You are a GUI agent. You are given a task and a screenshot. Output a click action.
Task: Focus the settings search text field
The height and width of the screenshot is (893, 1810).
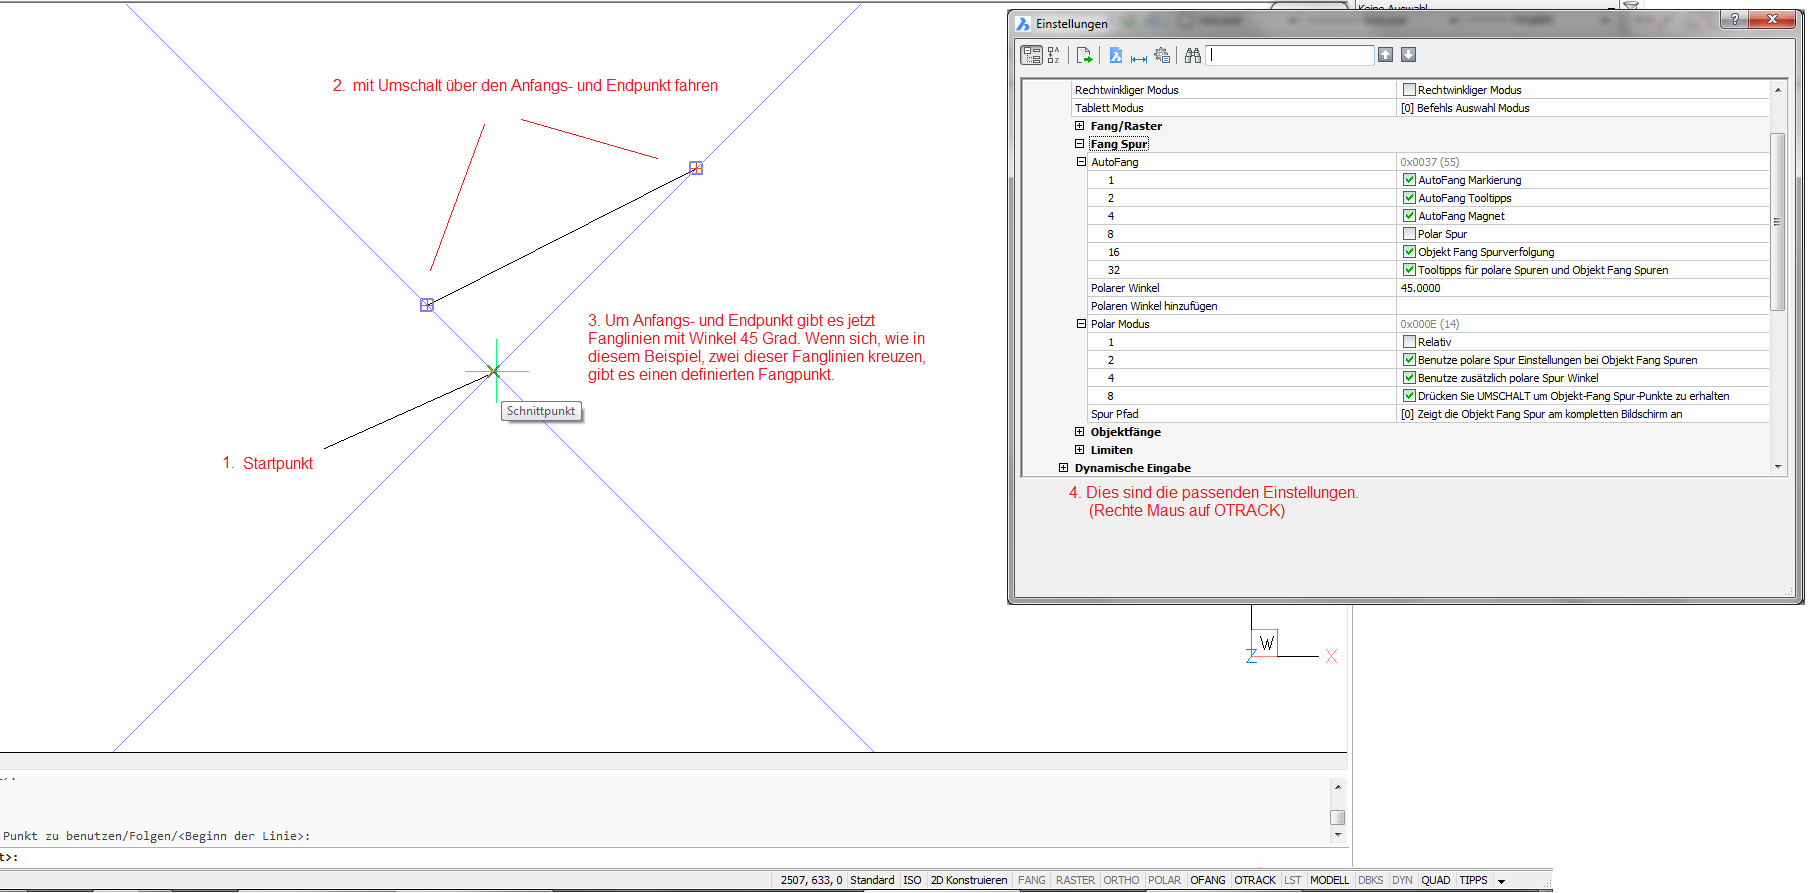(x=1290, y=55)
